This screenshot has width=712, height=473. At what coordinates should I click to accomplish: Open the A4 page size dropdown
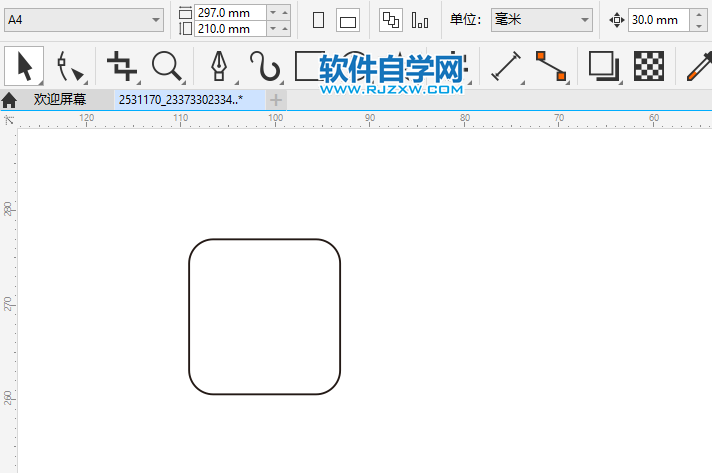tap(156, 20)
